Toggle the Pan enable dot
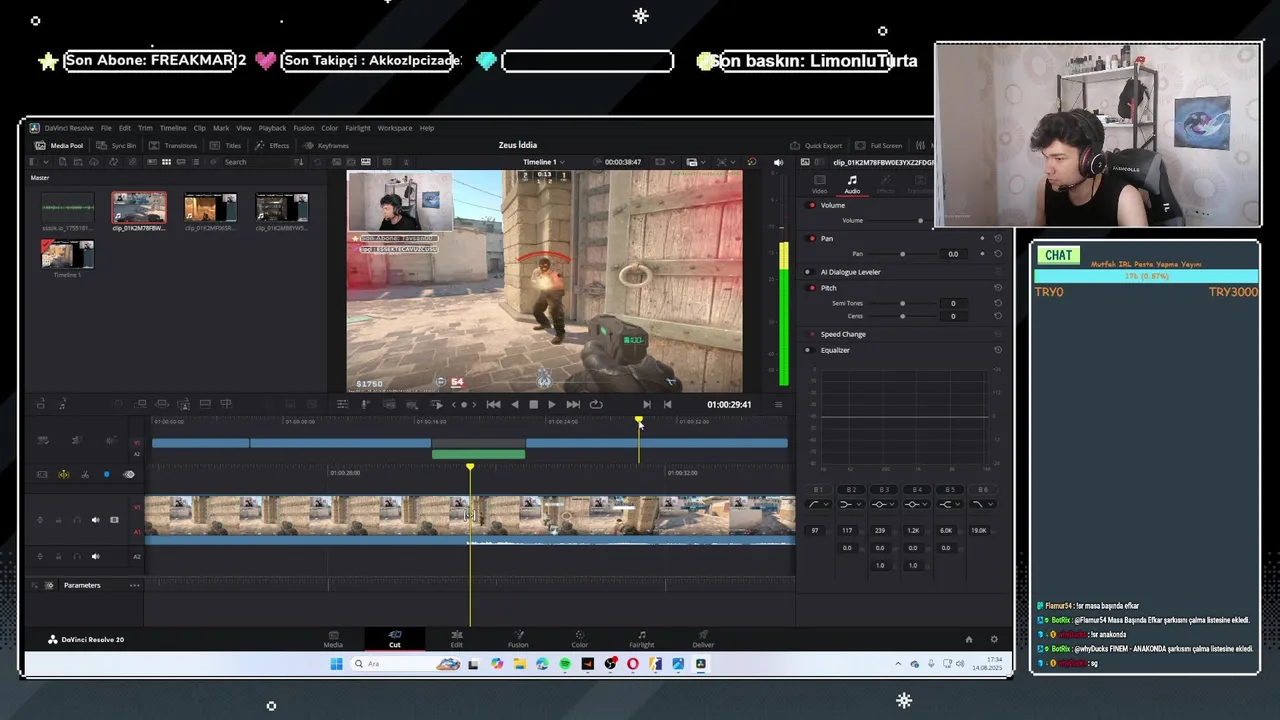The image size is (1280, 720). (x=811, y=238)
